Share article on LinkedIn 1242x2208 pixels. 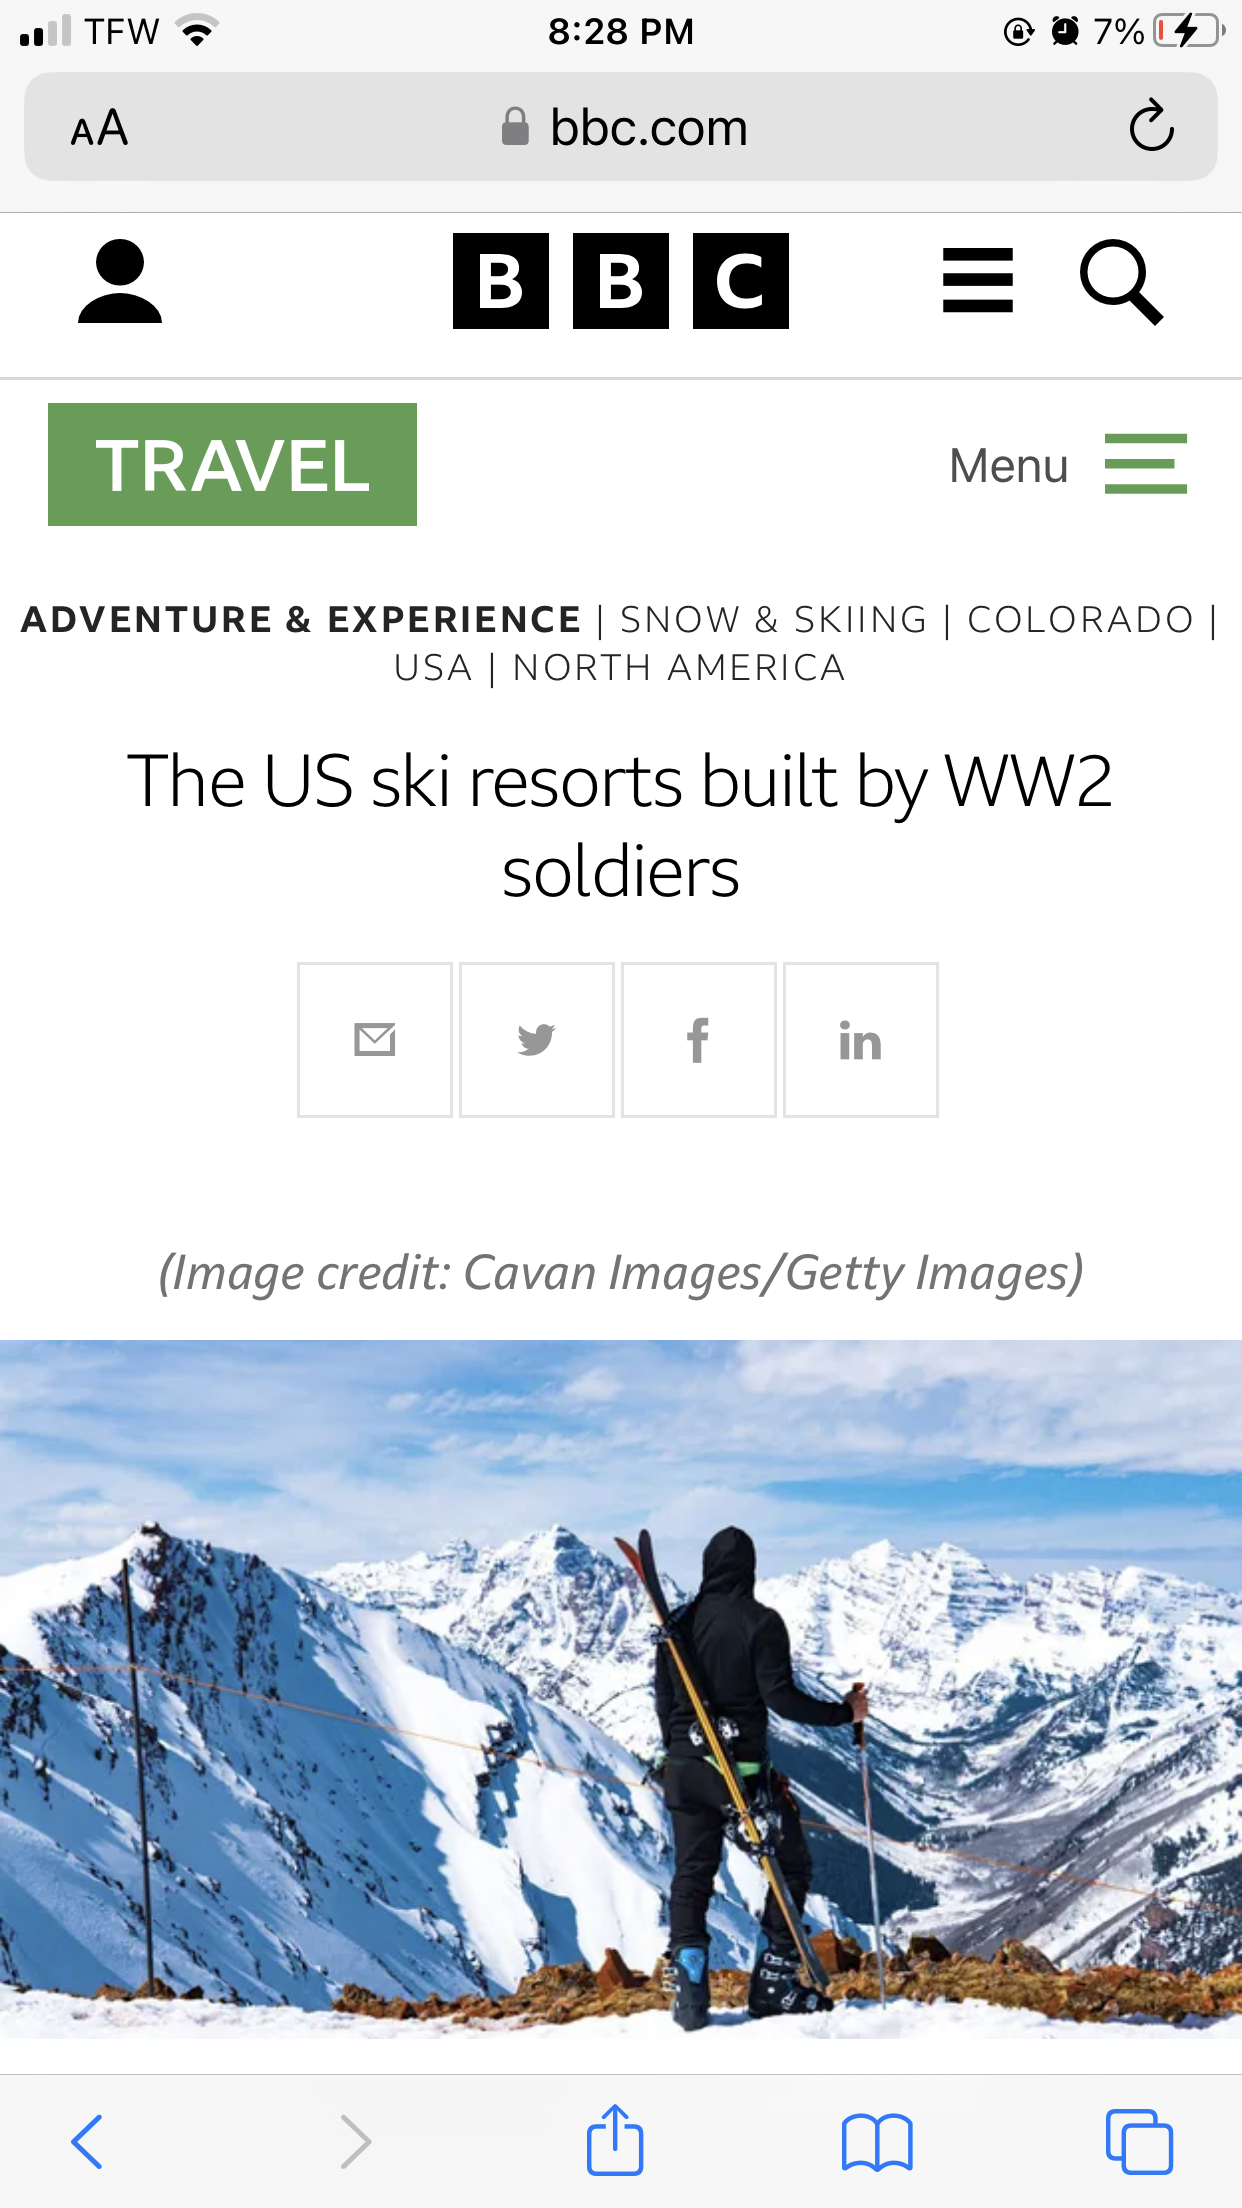pos(861,1040)
